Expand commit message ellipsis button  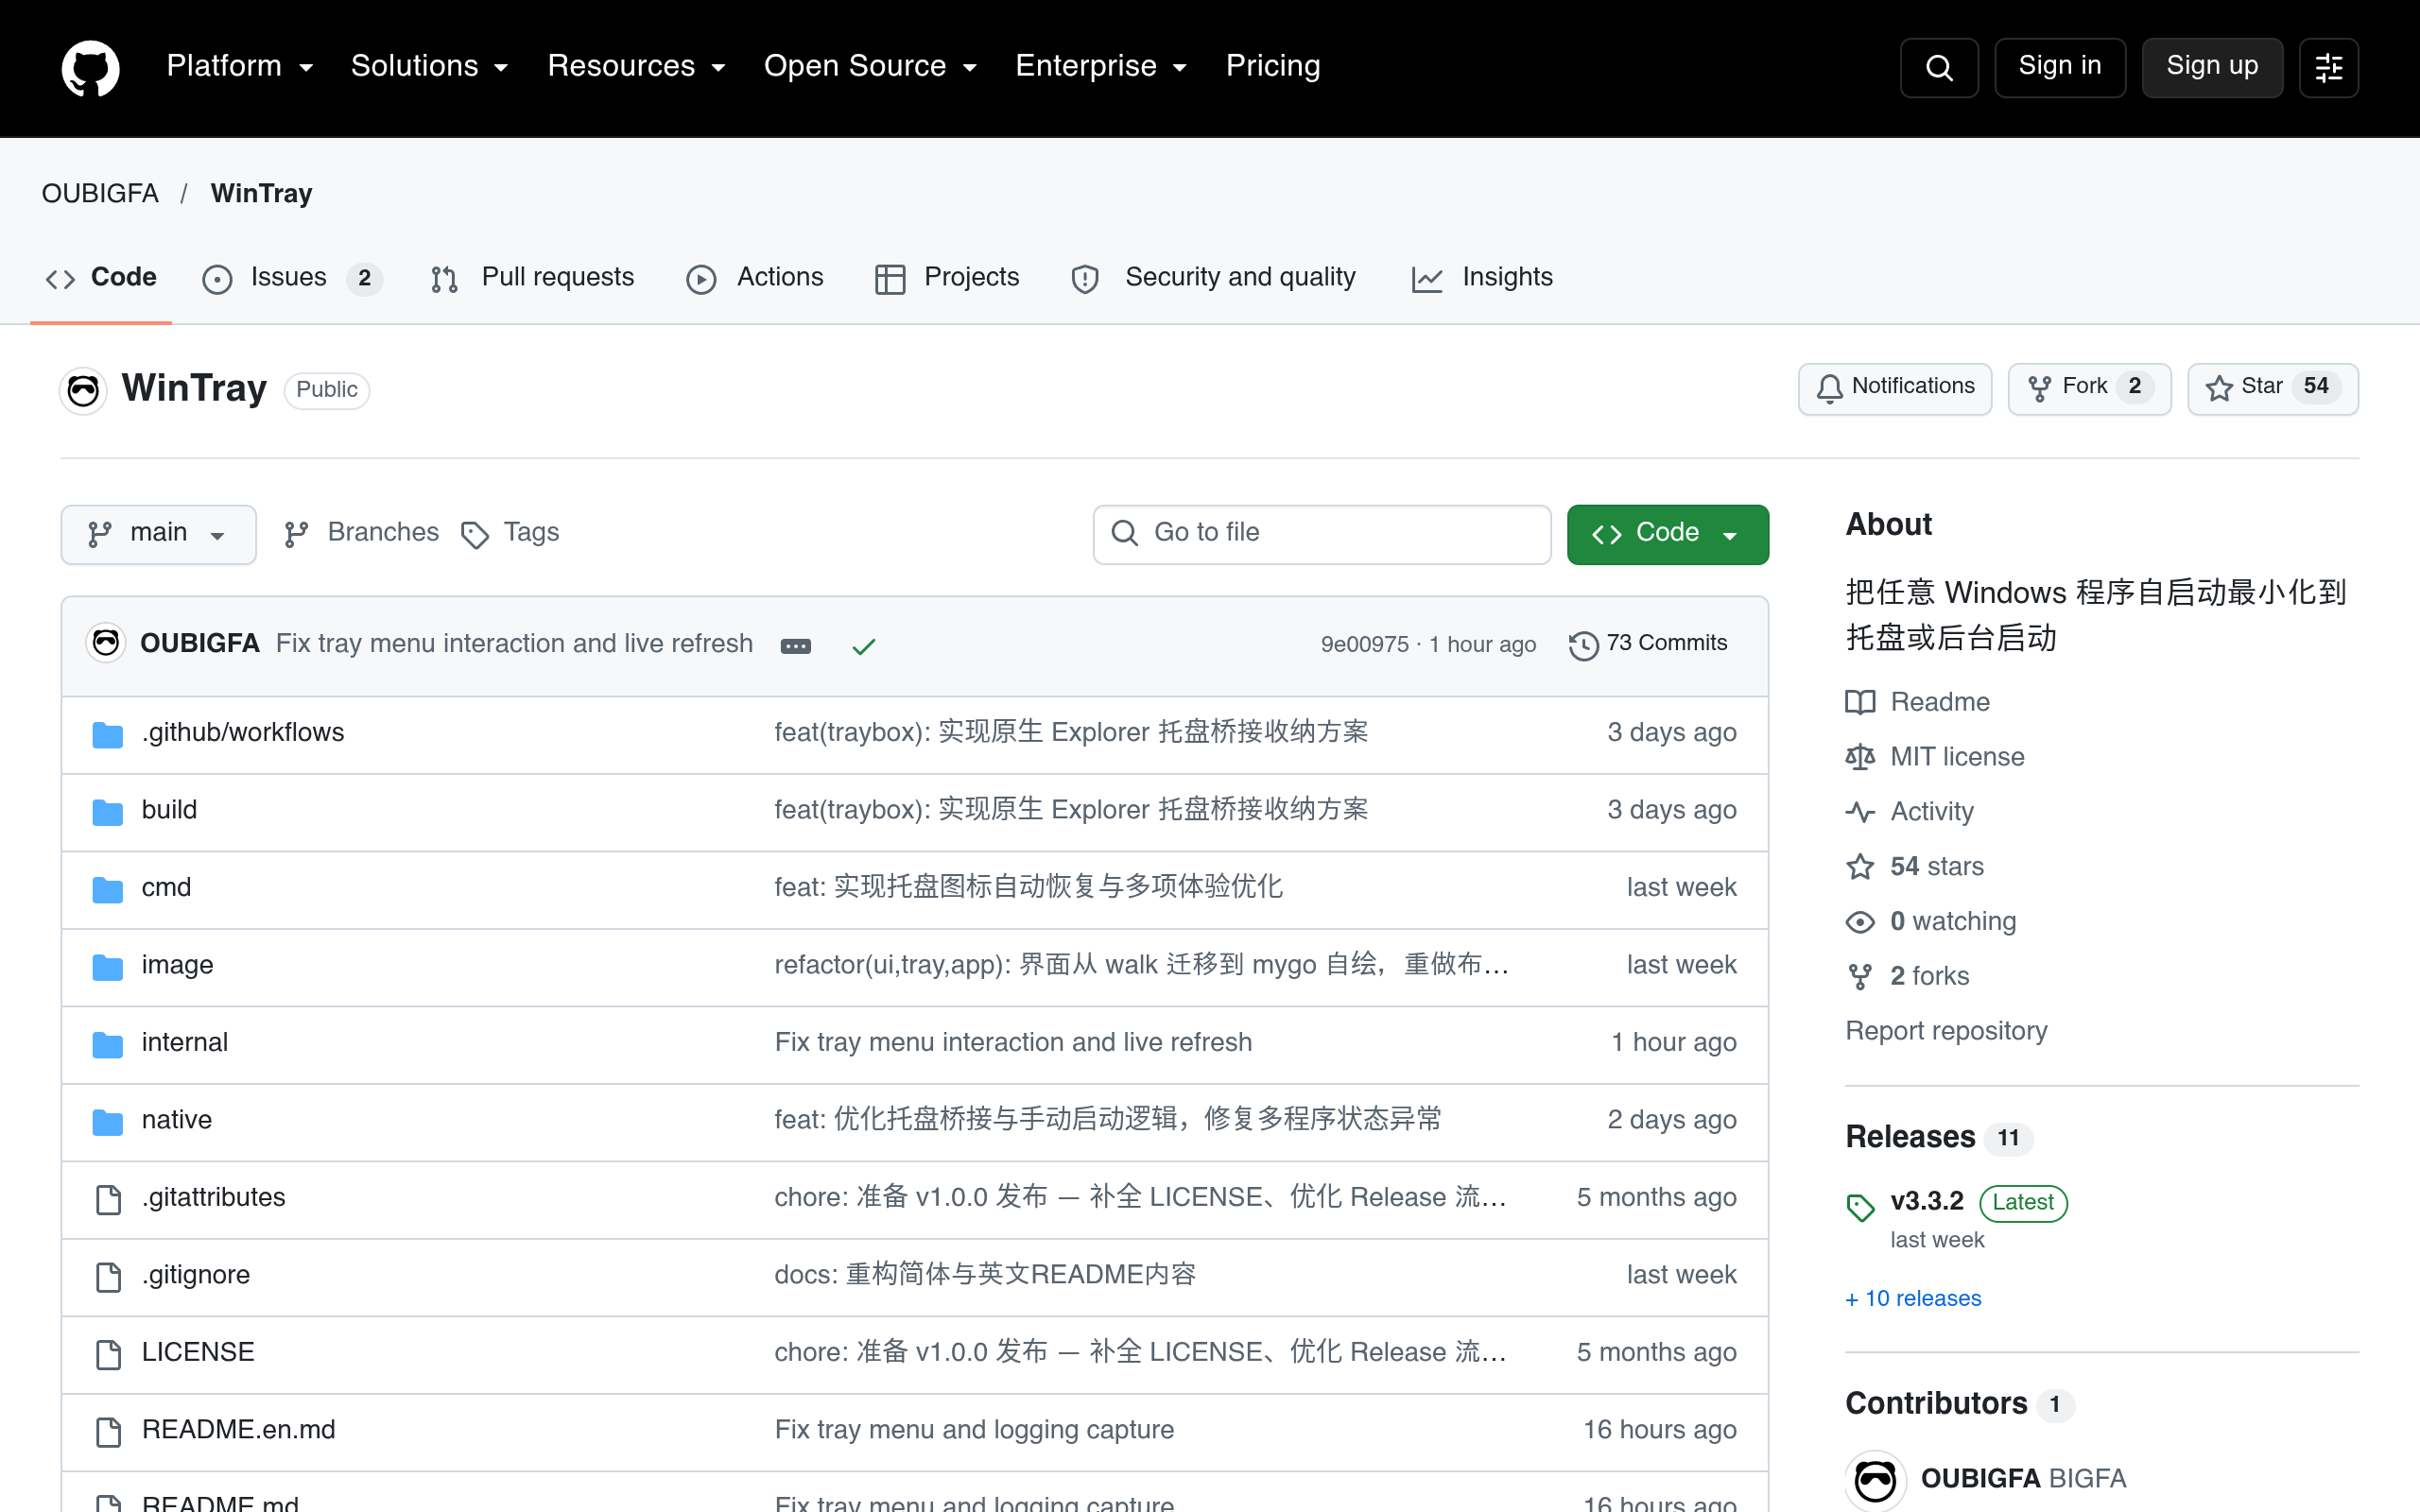coord(796,646)
